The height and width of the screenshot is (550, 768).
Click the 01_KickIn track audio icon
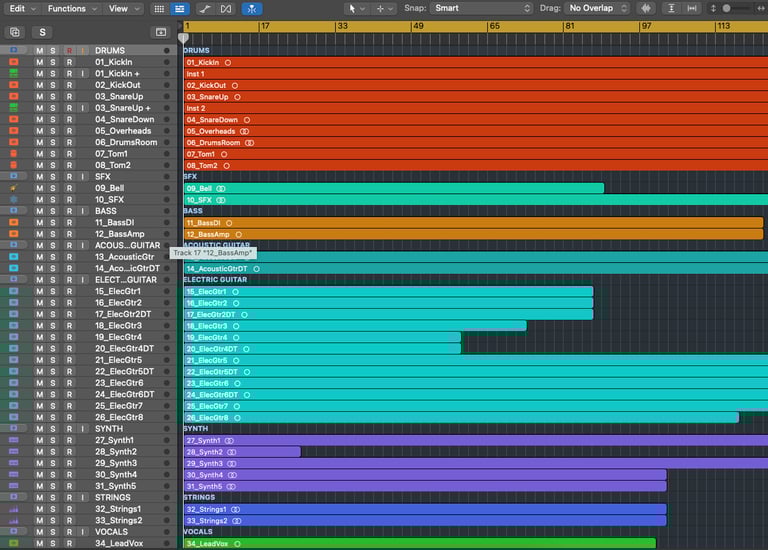[x=14, y=62]
